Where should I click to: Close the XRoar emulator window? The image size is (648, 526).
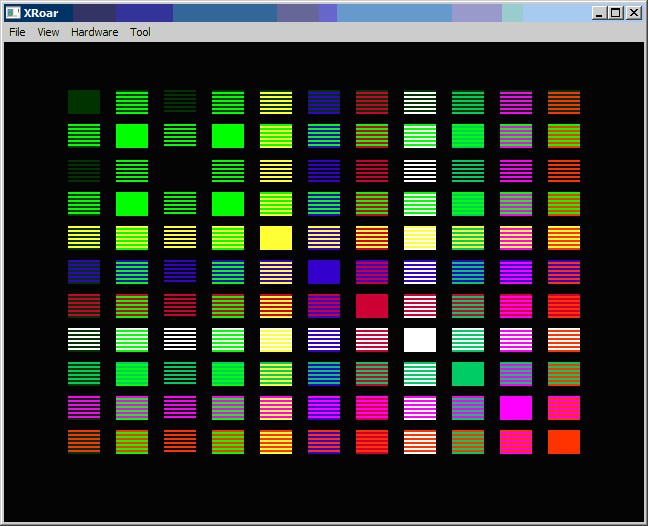(x=633, y=13)
